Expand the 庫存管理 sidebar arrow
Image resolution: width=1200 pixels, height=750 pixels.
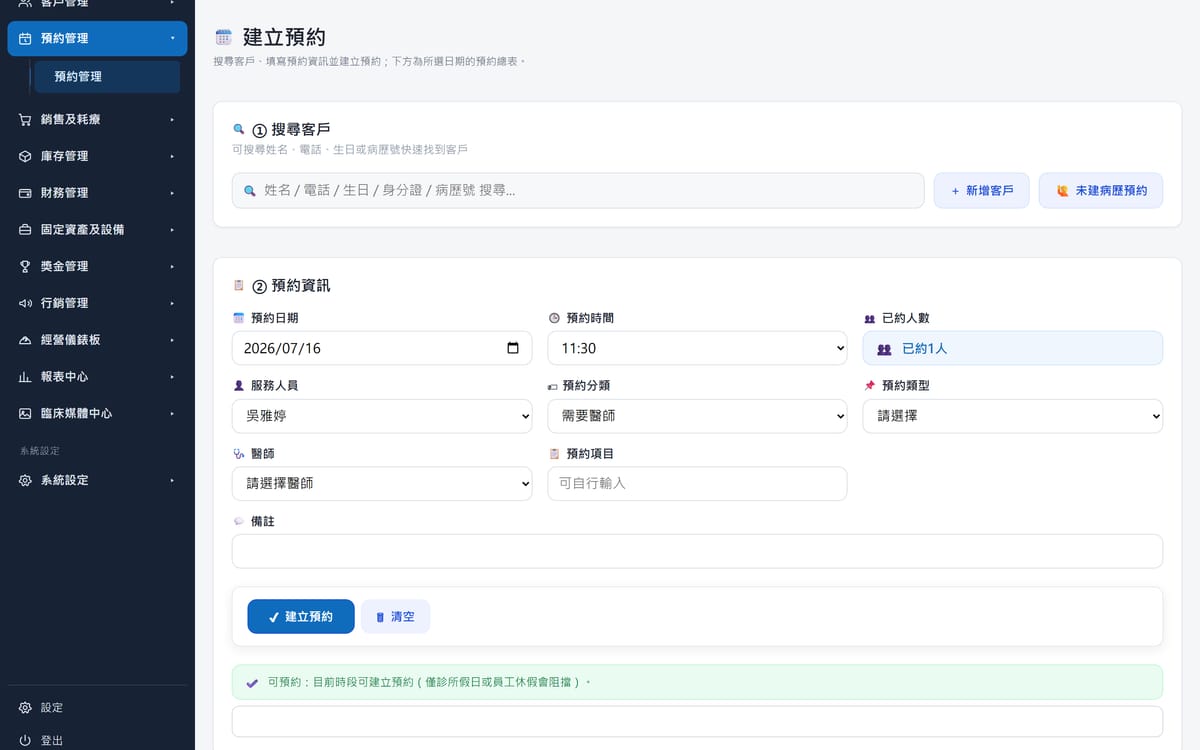tap(172, 156)
